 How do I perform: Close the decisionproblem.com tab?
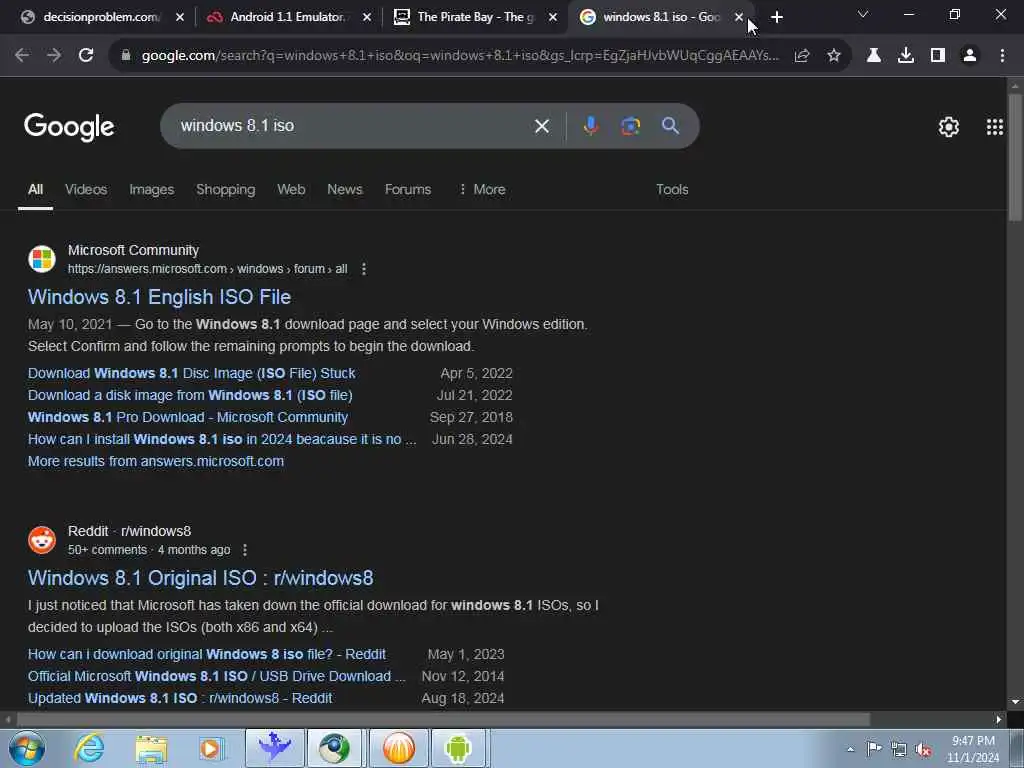point(180,18)
